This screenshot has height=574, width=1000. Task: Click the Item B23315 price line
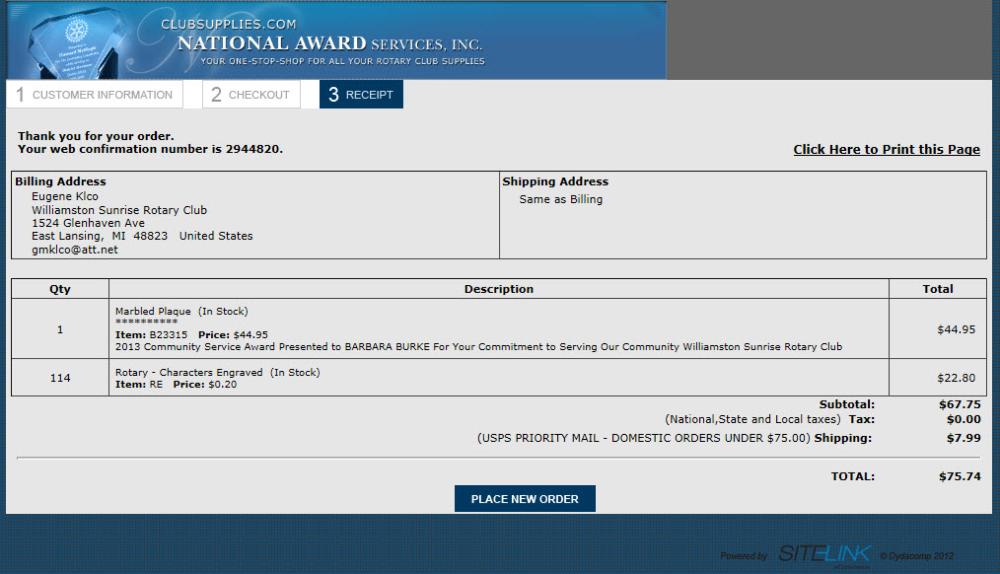coord(191,335)
